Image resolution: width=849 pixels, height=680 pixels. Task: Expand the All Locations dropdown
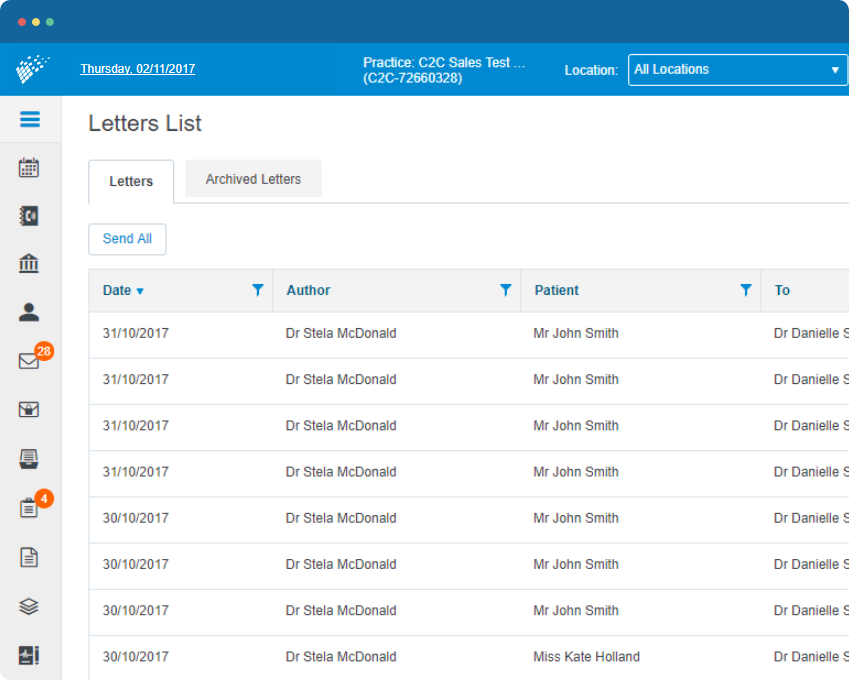click(737, 70)
